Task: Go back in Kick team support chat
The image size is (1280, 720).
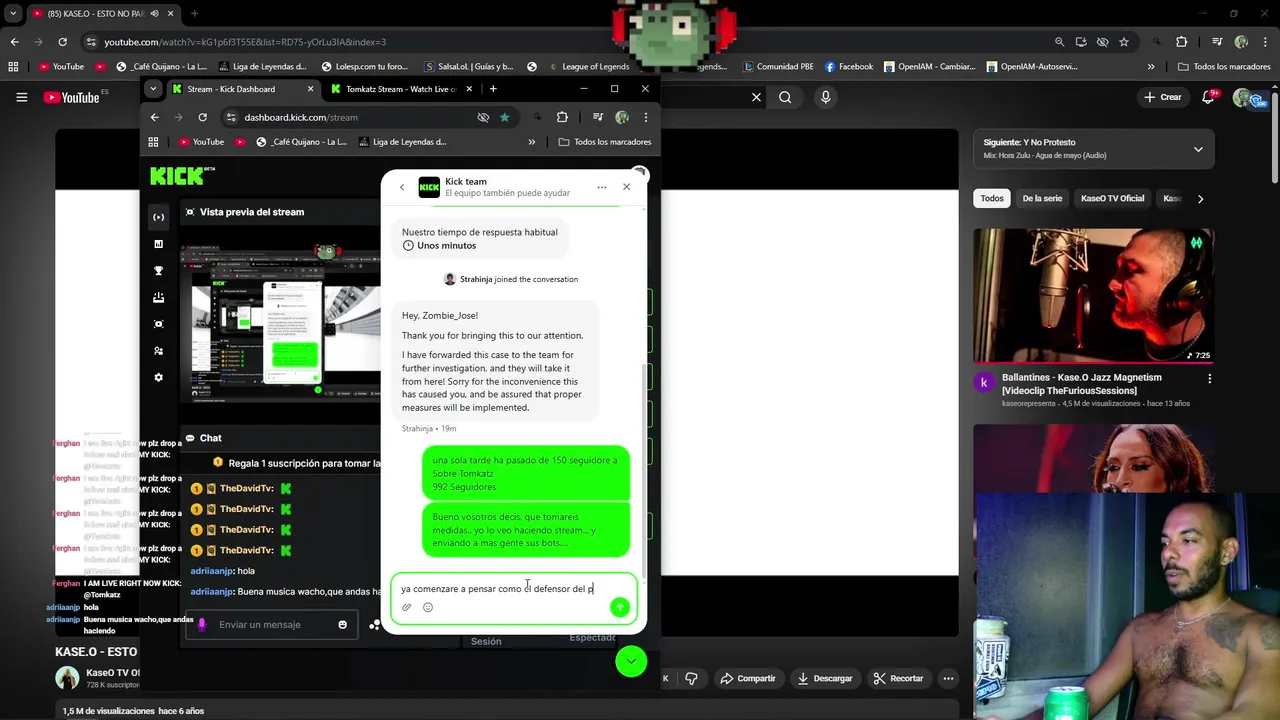Action: (x=402, y=187)
